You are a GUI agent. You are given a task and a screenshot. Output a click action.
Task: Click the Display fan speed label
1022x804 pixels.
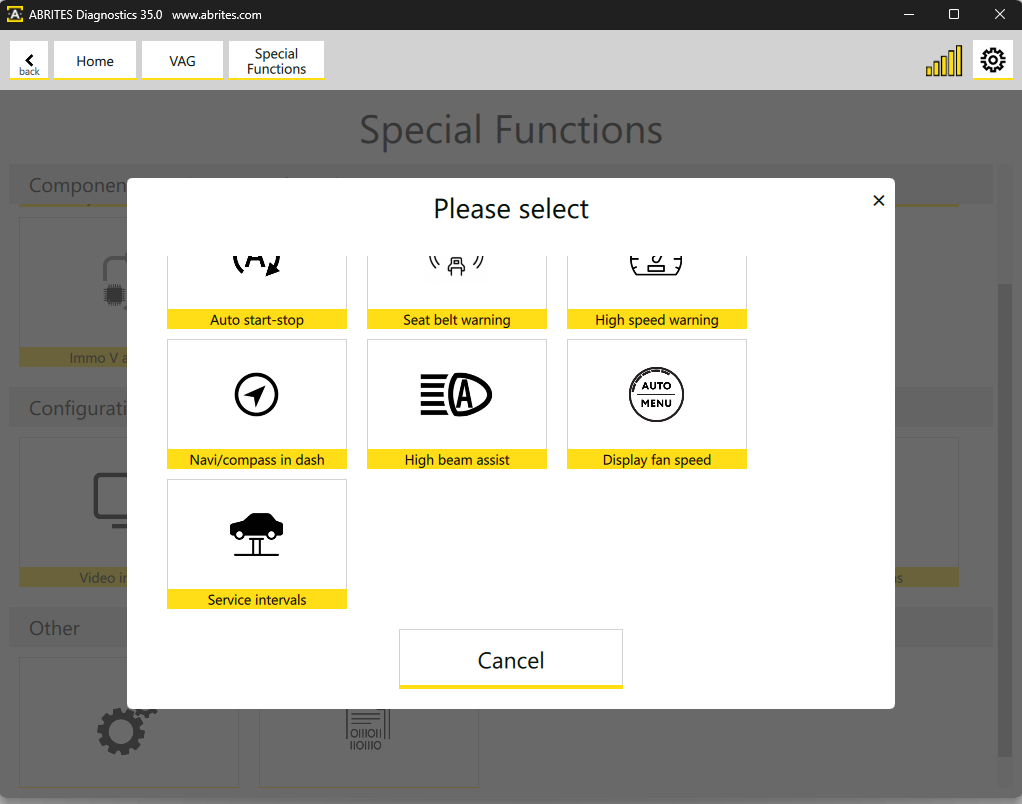tap(656, 459)
